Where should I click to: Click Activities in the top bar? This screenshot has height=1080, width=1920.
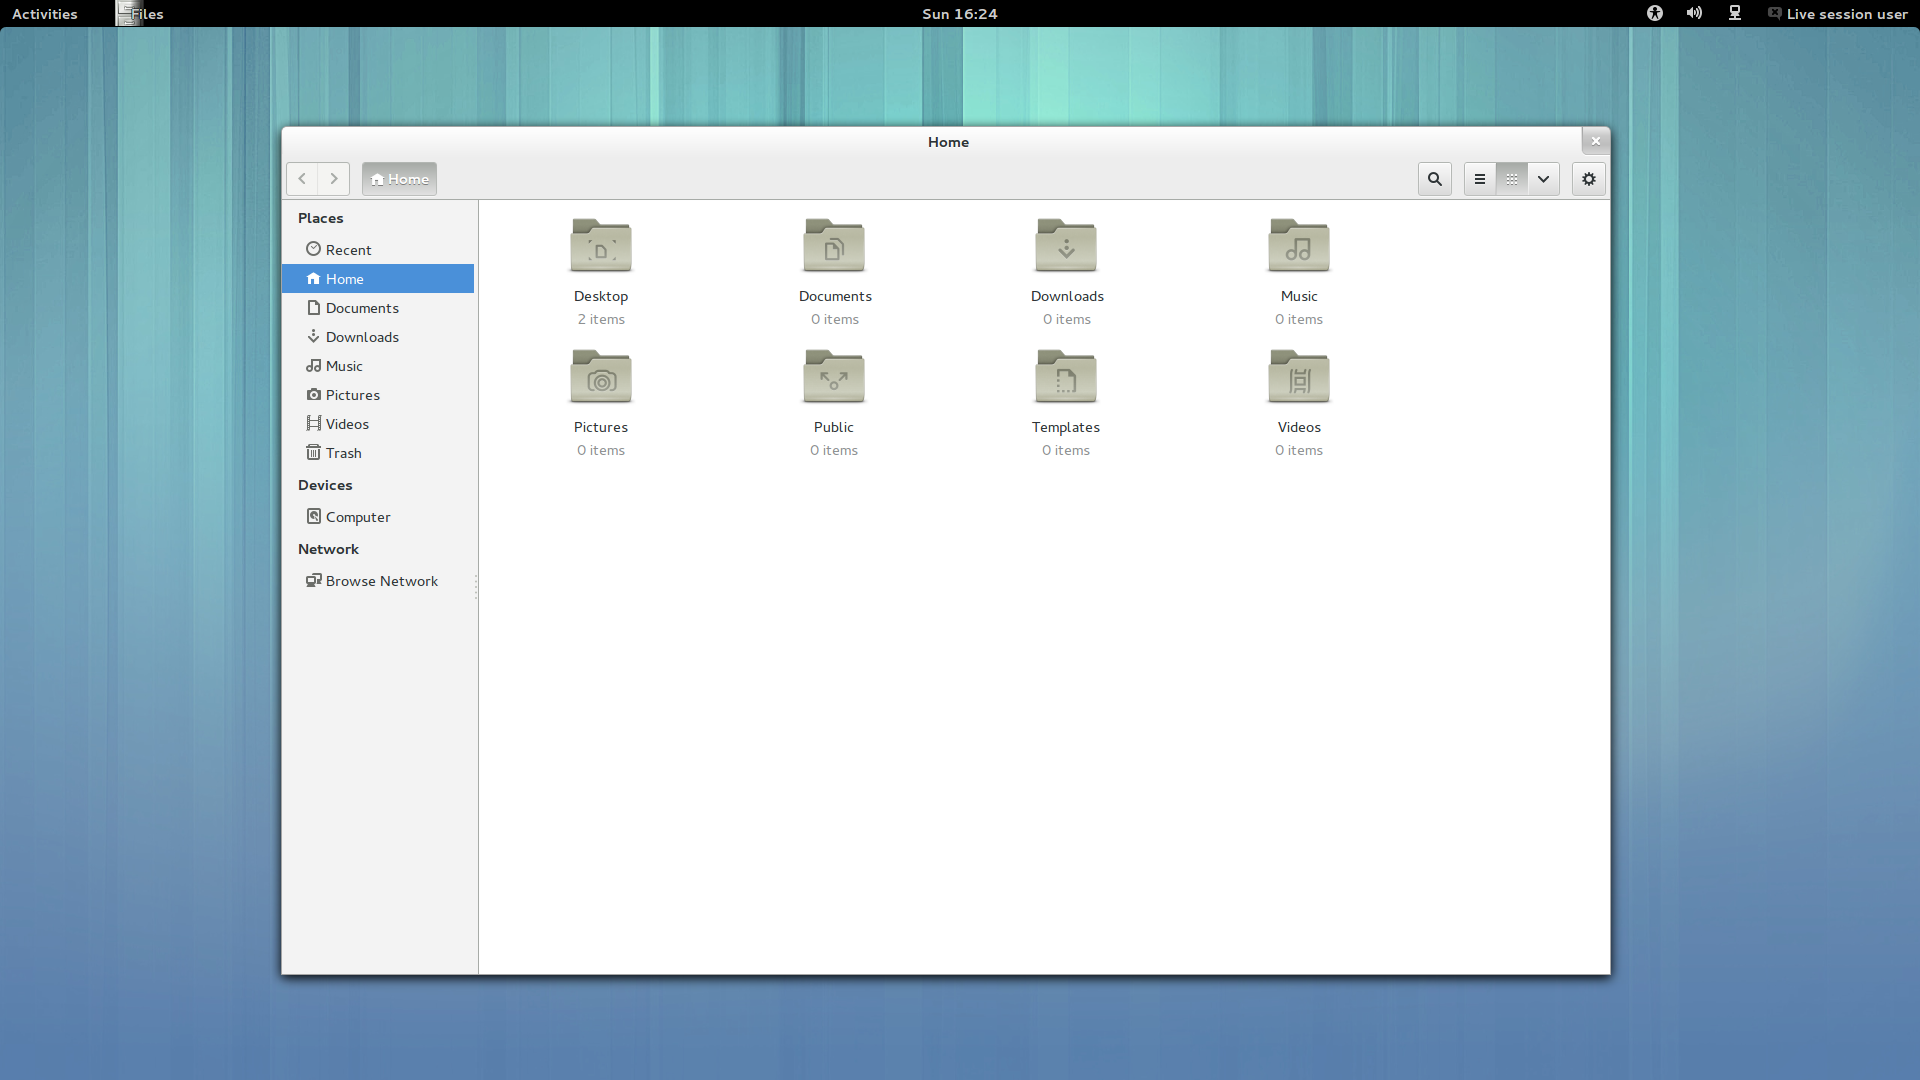click(44, 14)
